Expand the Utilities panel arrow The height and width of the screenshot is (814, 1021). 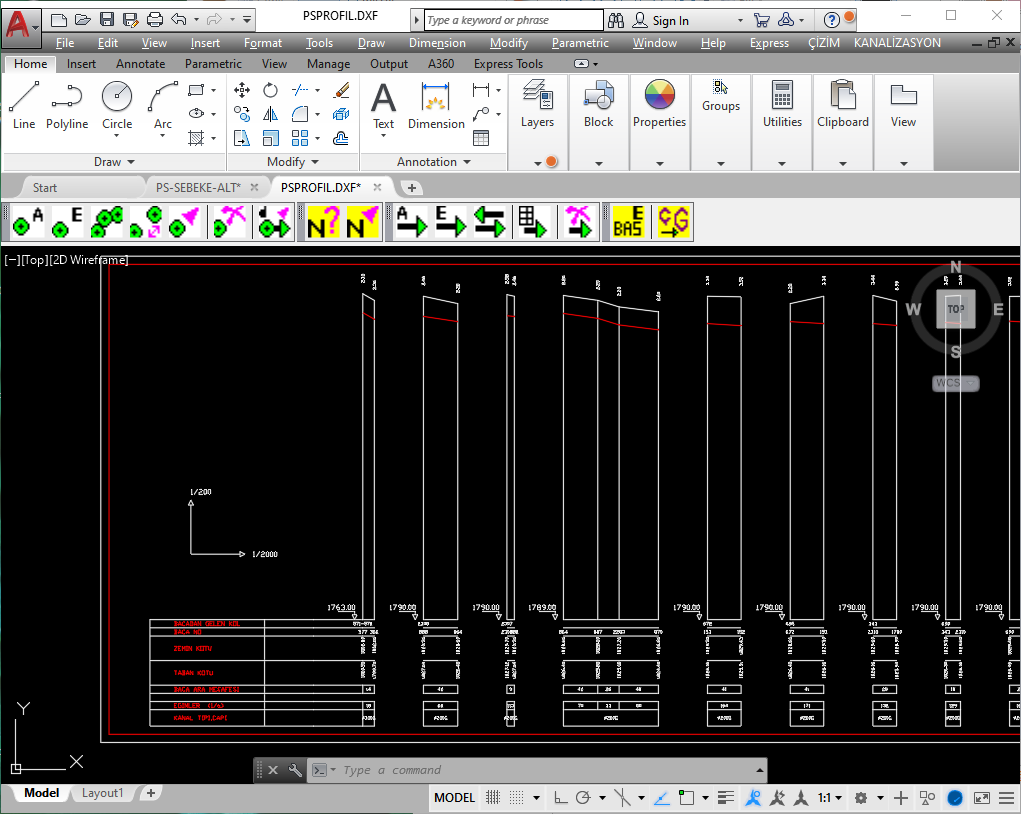tap(782, 163)
